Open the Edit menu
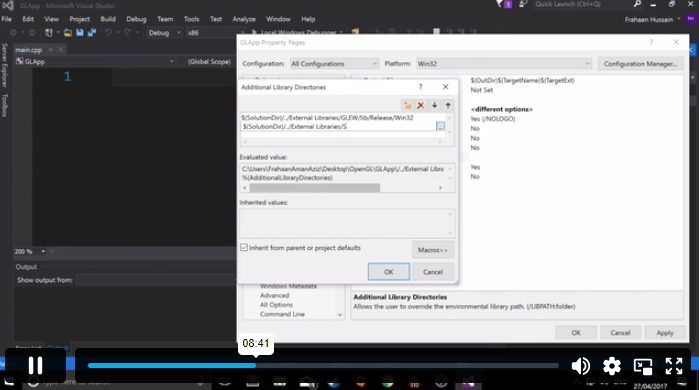 [28, 19]
